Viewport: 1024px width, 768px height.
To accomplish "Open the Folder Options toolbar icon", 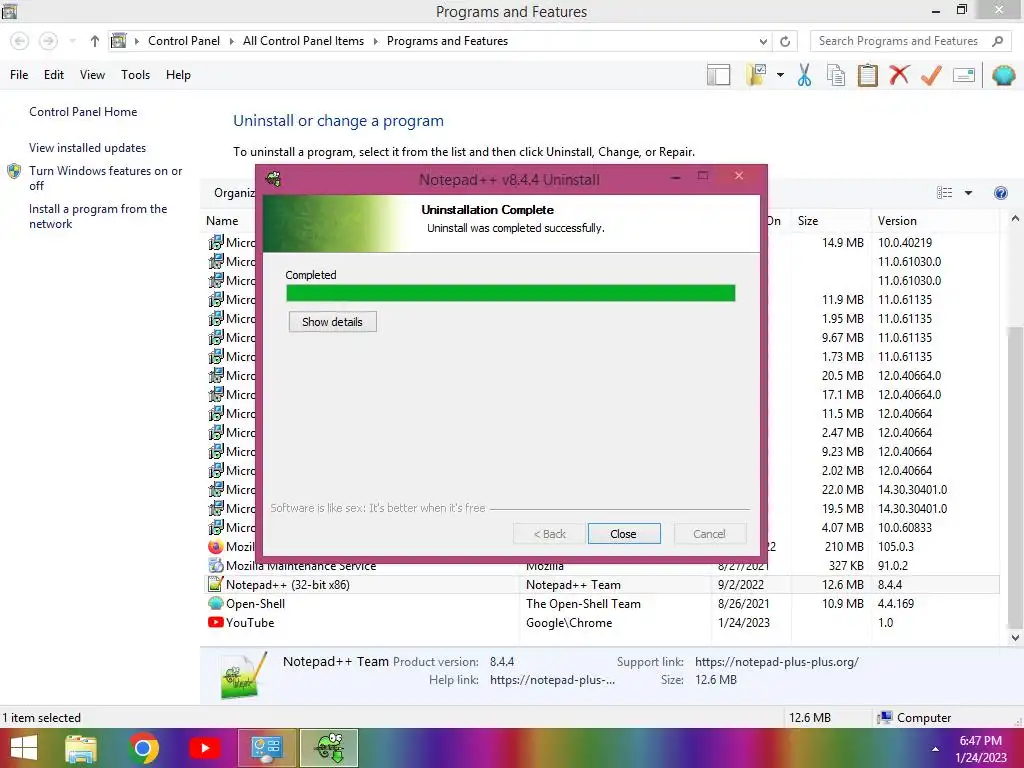I will pyautogui.click(x=757, y=75).
